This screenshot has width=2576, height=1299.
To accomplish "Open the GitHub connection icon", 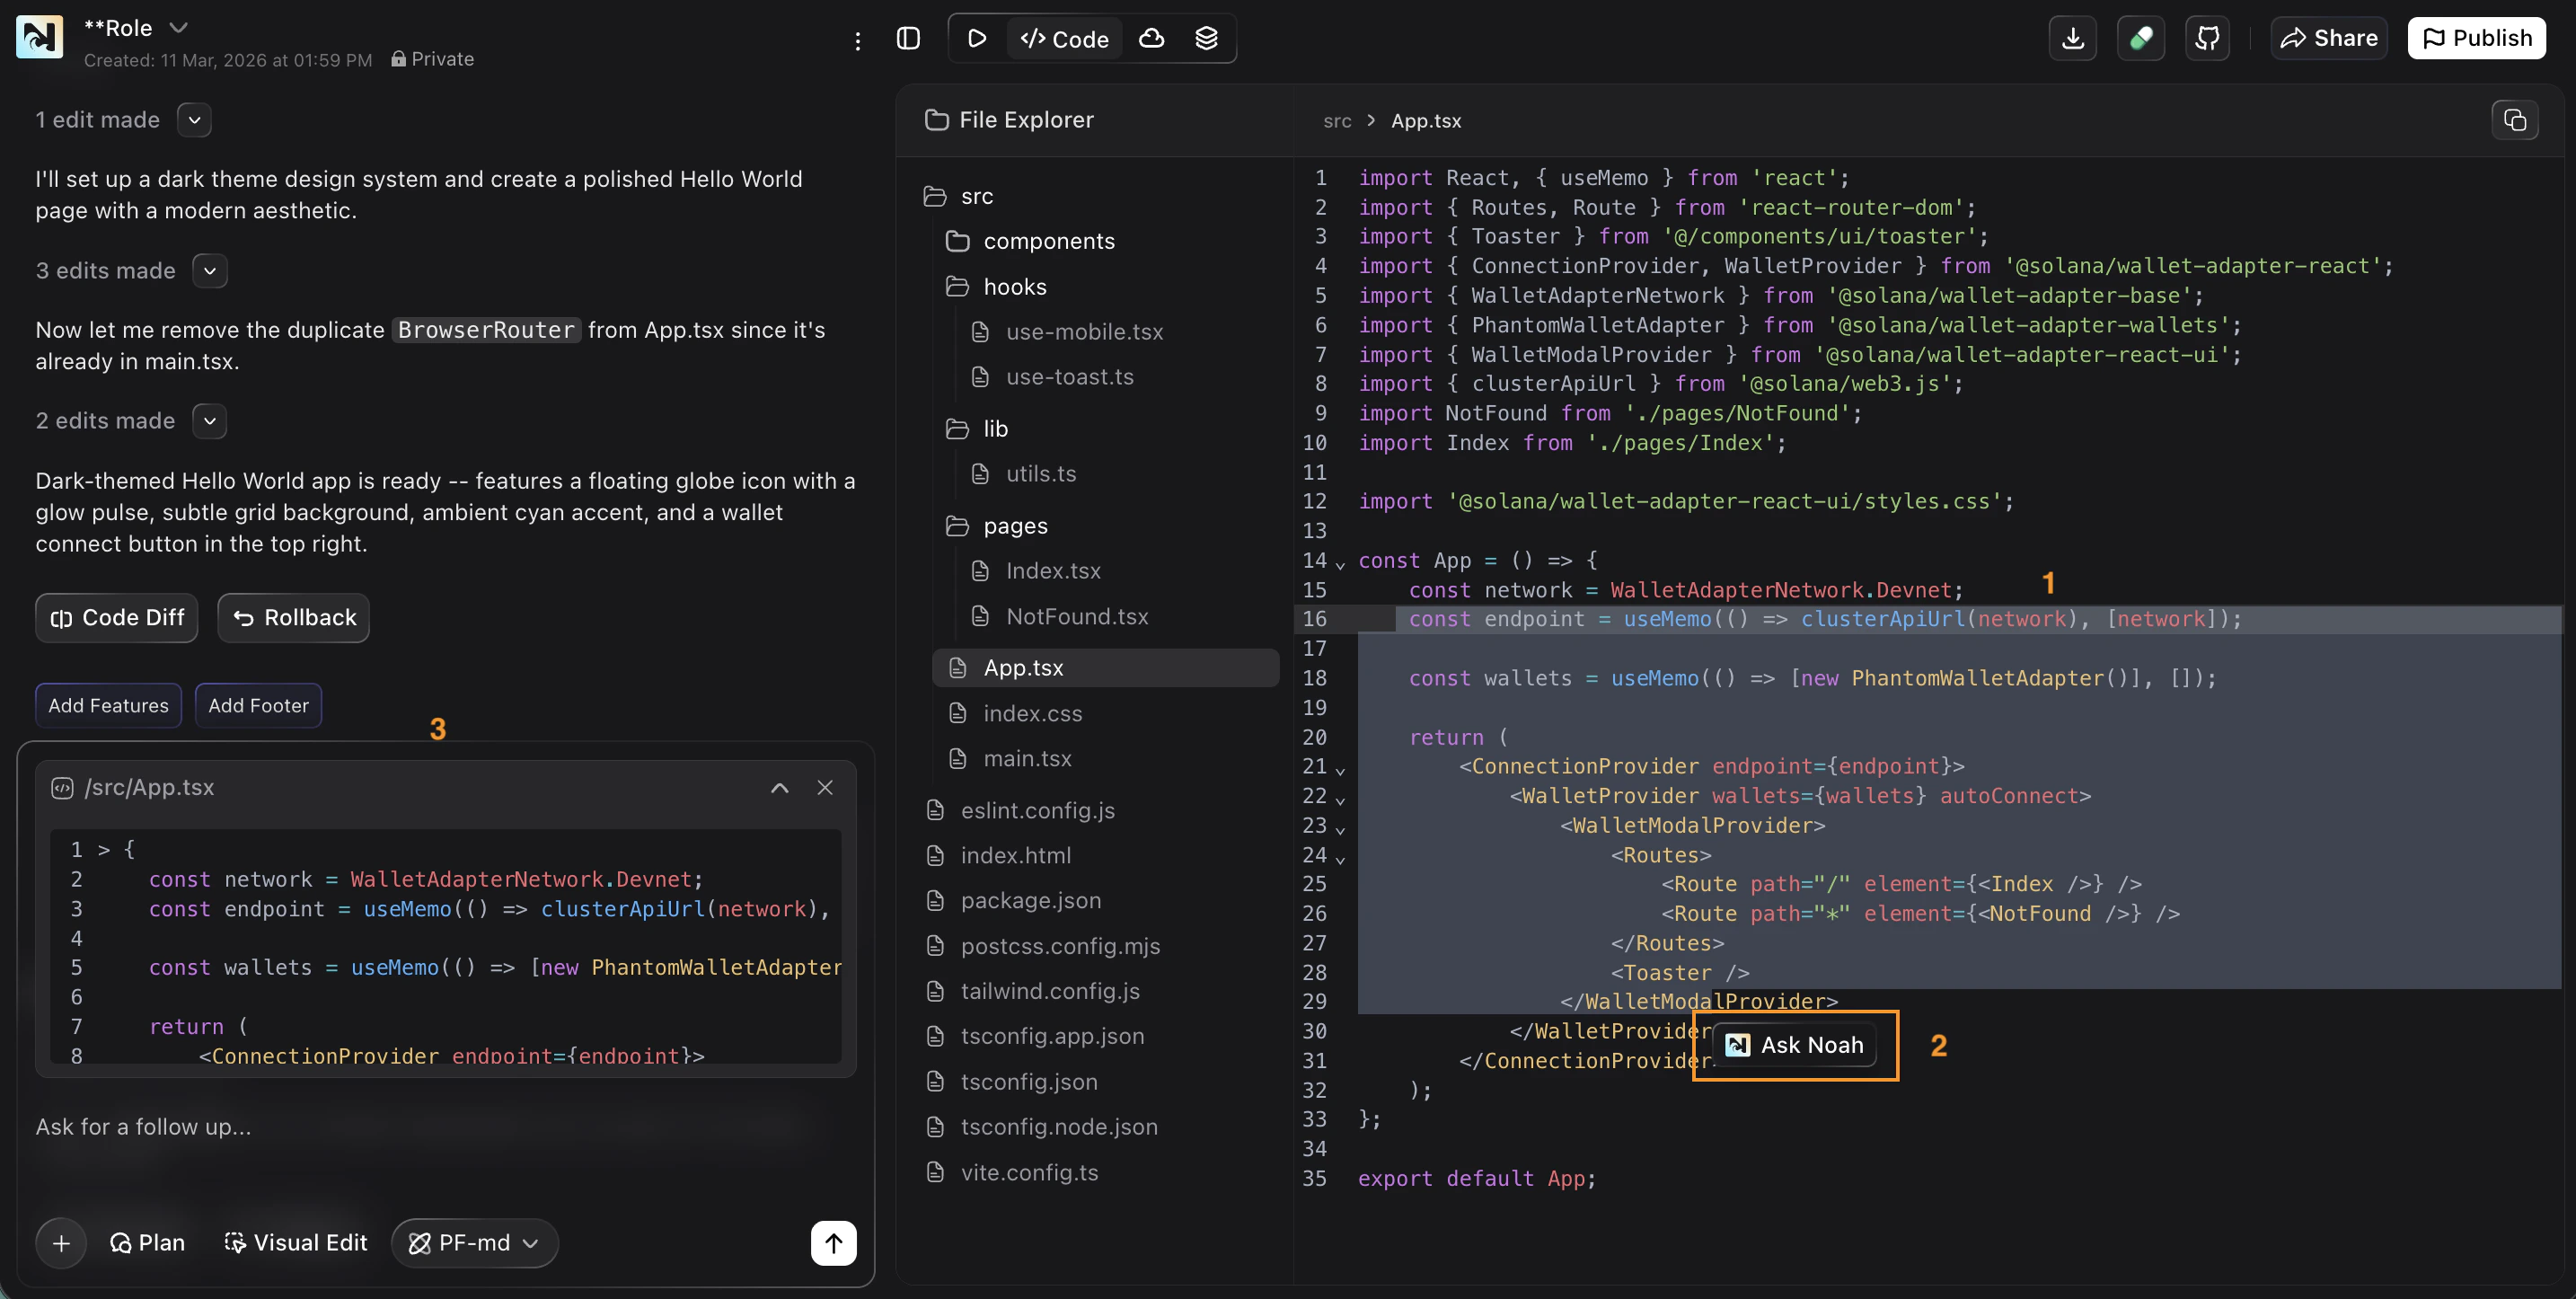I will [x=2207, y=38].
